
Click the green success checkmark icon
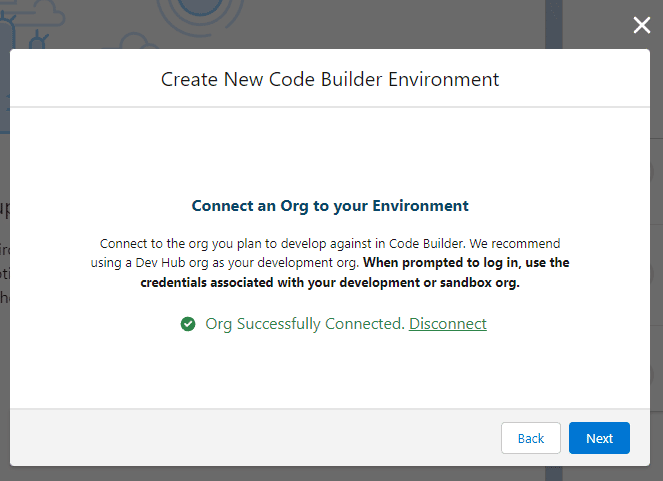[x=188, y=324]
